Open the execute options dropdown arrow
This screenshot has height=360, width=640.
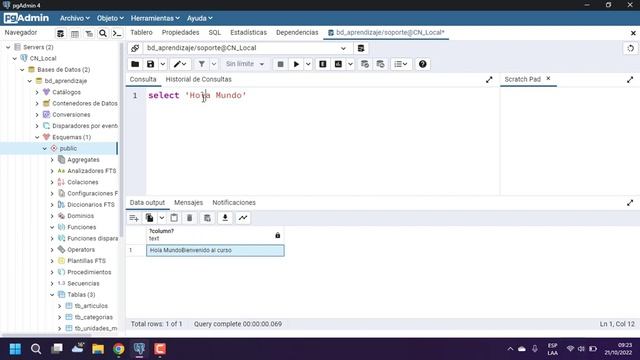pos(308,64)
